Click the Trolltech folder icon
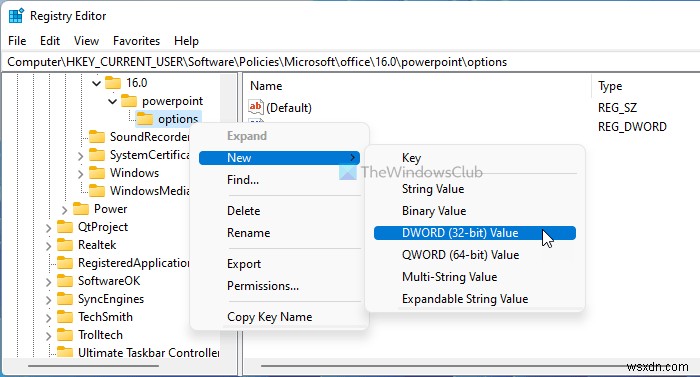 [65, 335]
